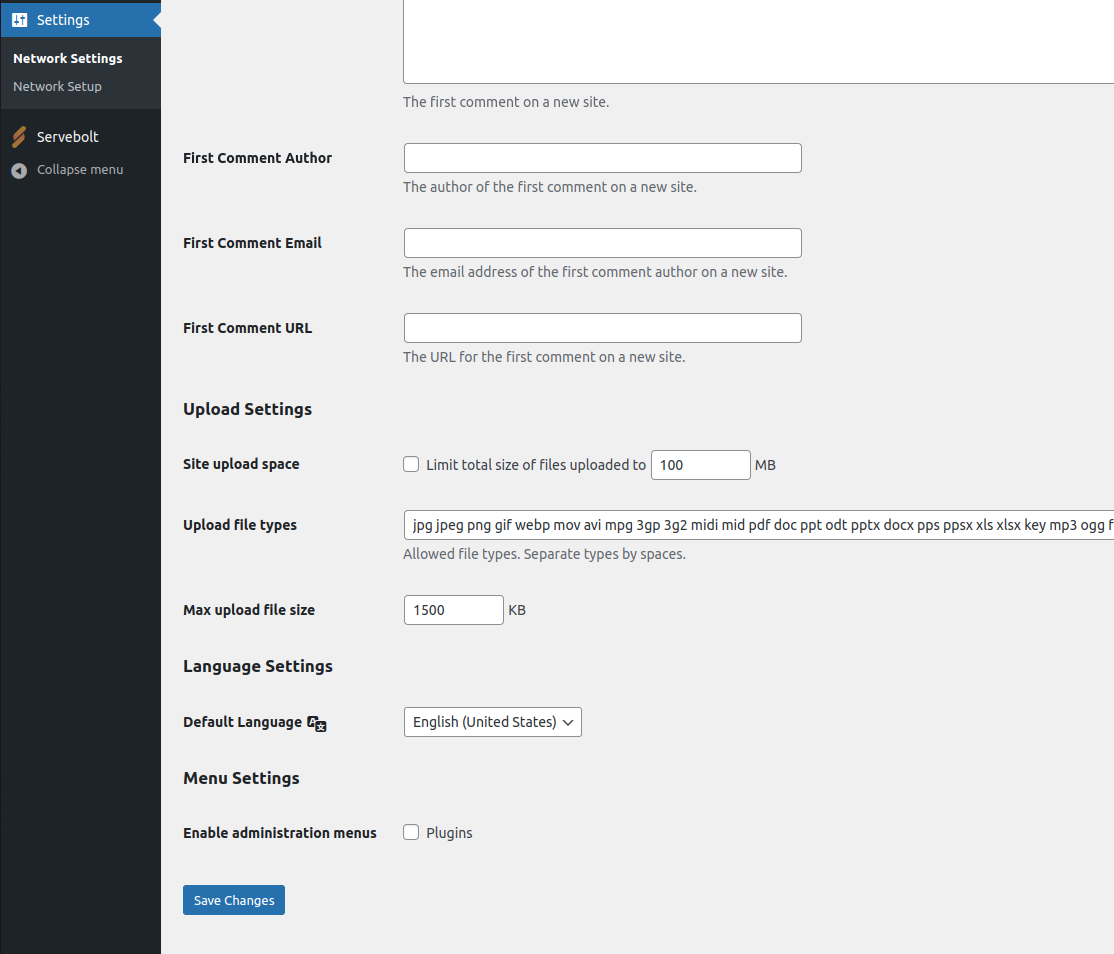Click the 'Enable administration menus' label

tap(279, 833)
